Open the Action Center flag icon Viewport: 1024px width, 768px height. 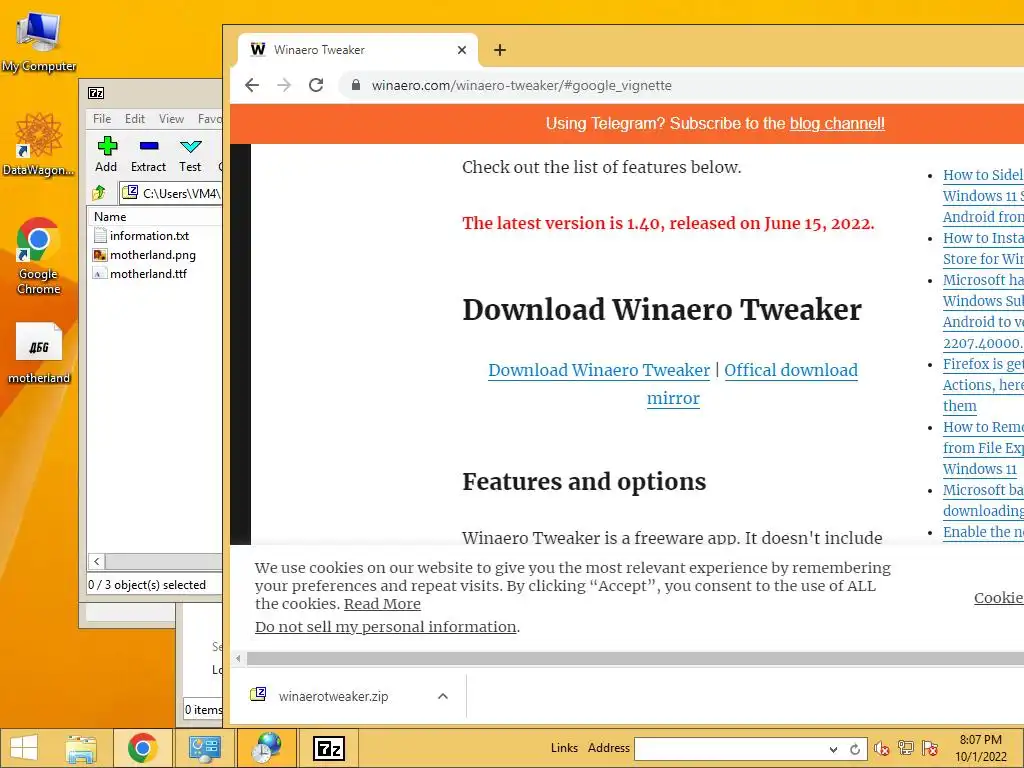930,748
